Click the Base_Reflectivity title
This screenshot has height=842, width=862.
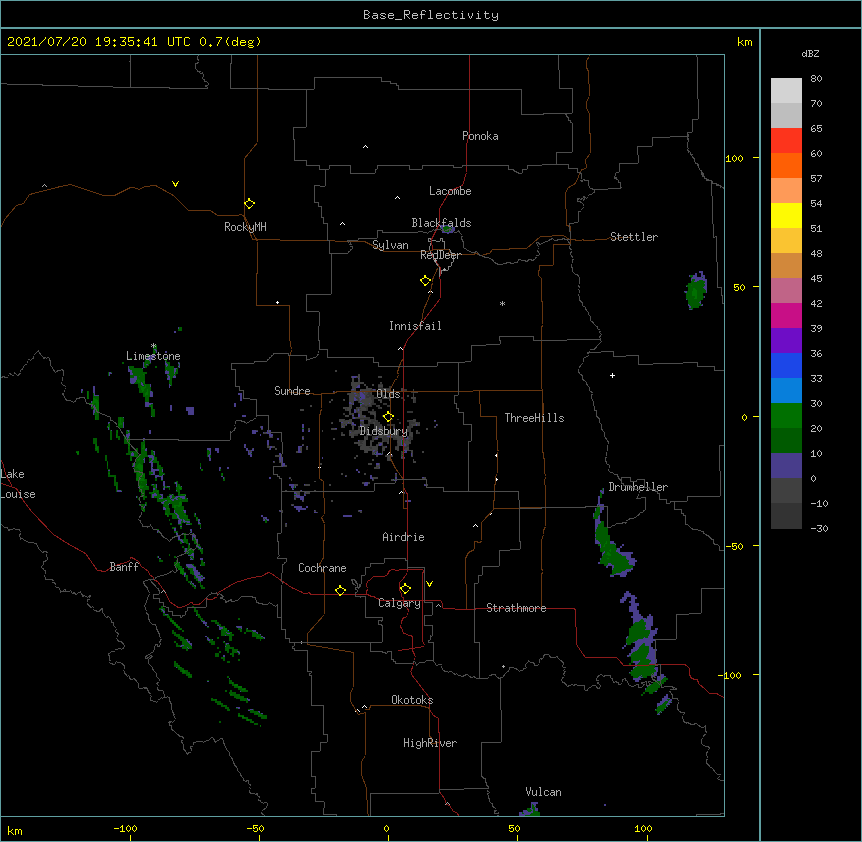[431, 15]
